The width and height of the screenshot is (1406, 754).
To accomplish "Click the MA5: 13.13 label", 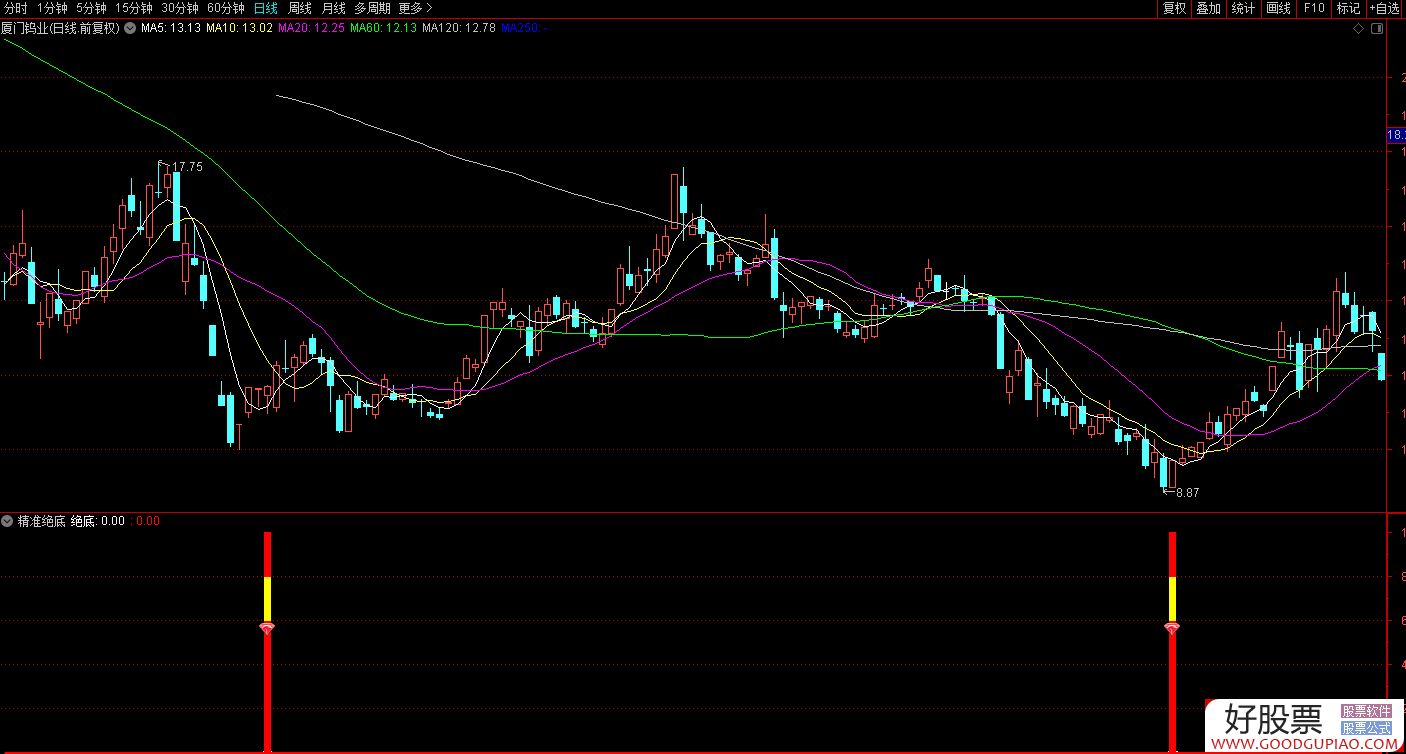I will [170, 28].
